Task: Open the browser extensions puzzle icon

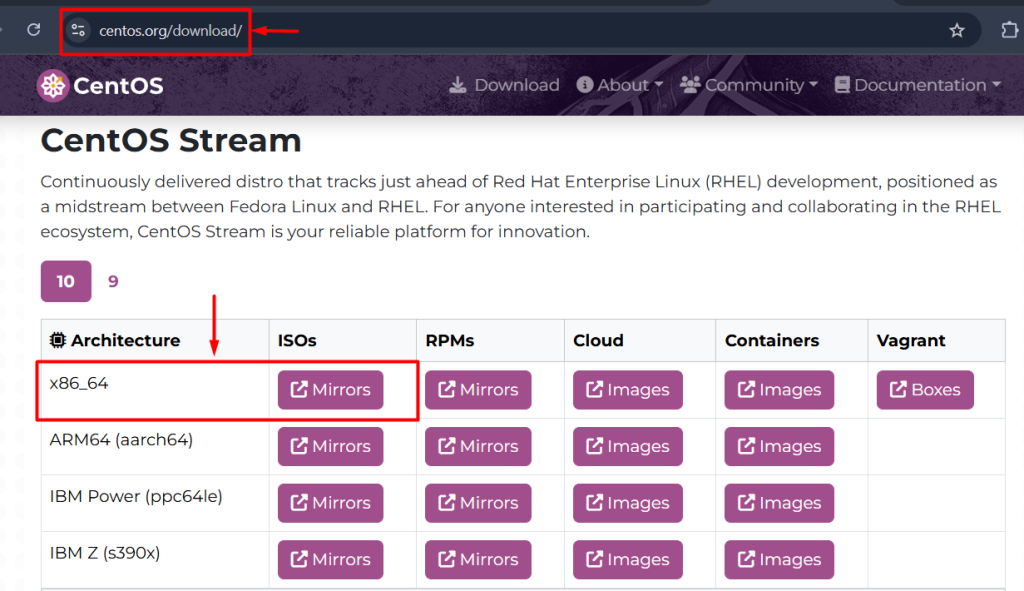Action: (x=1009, y=30)
